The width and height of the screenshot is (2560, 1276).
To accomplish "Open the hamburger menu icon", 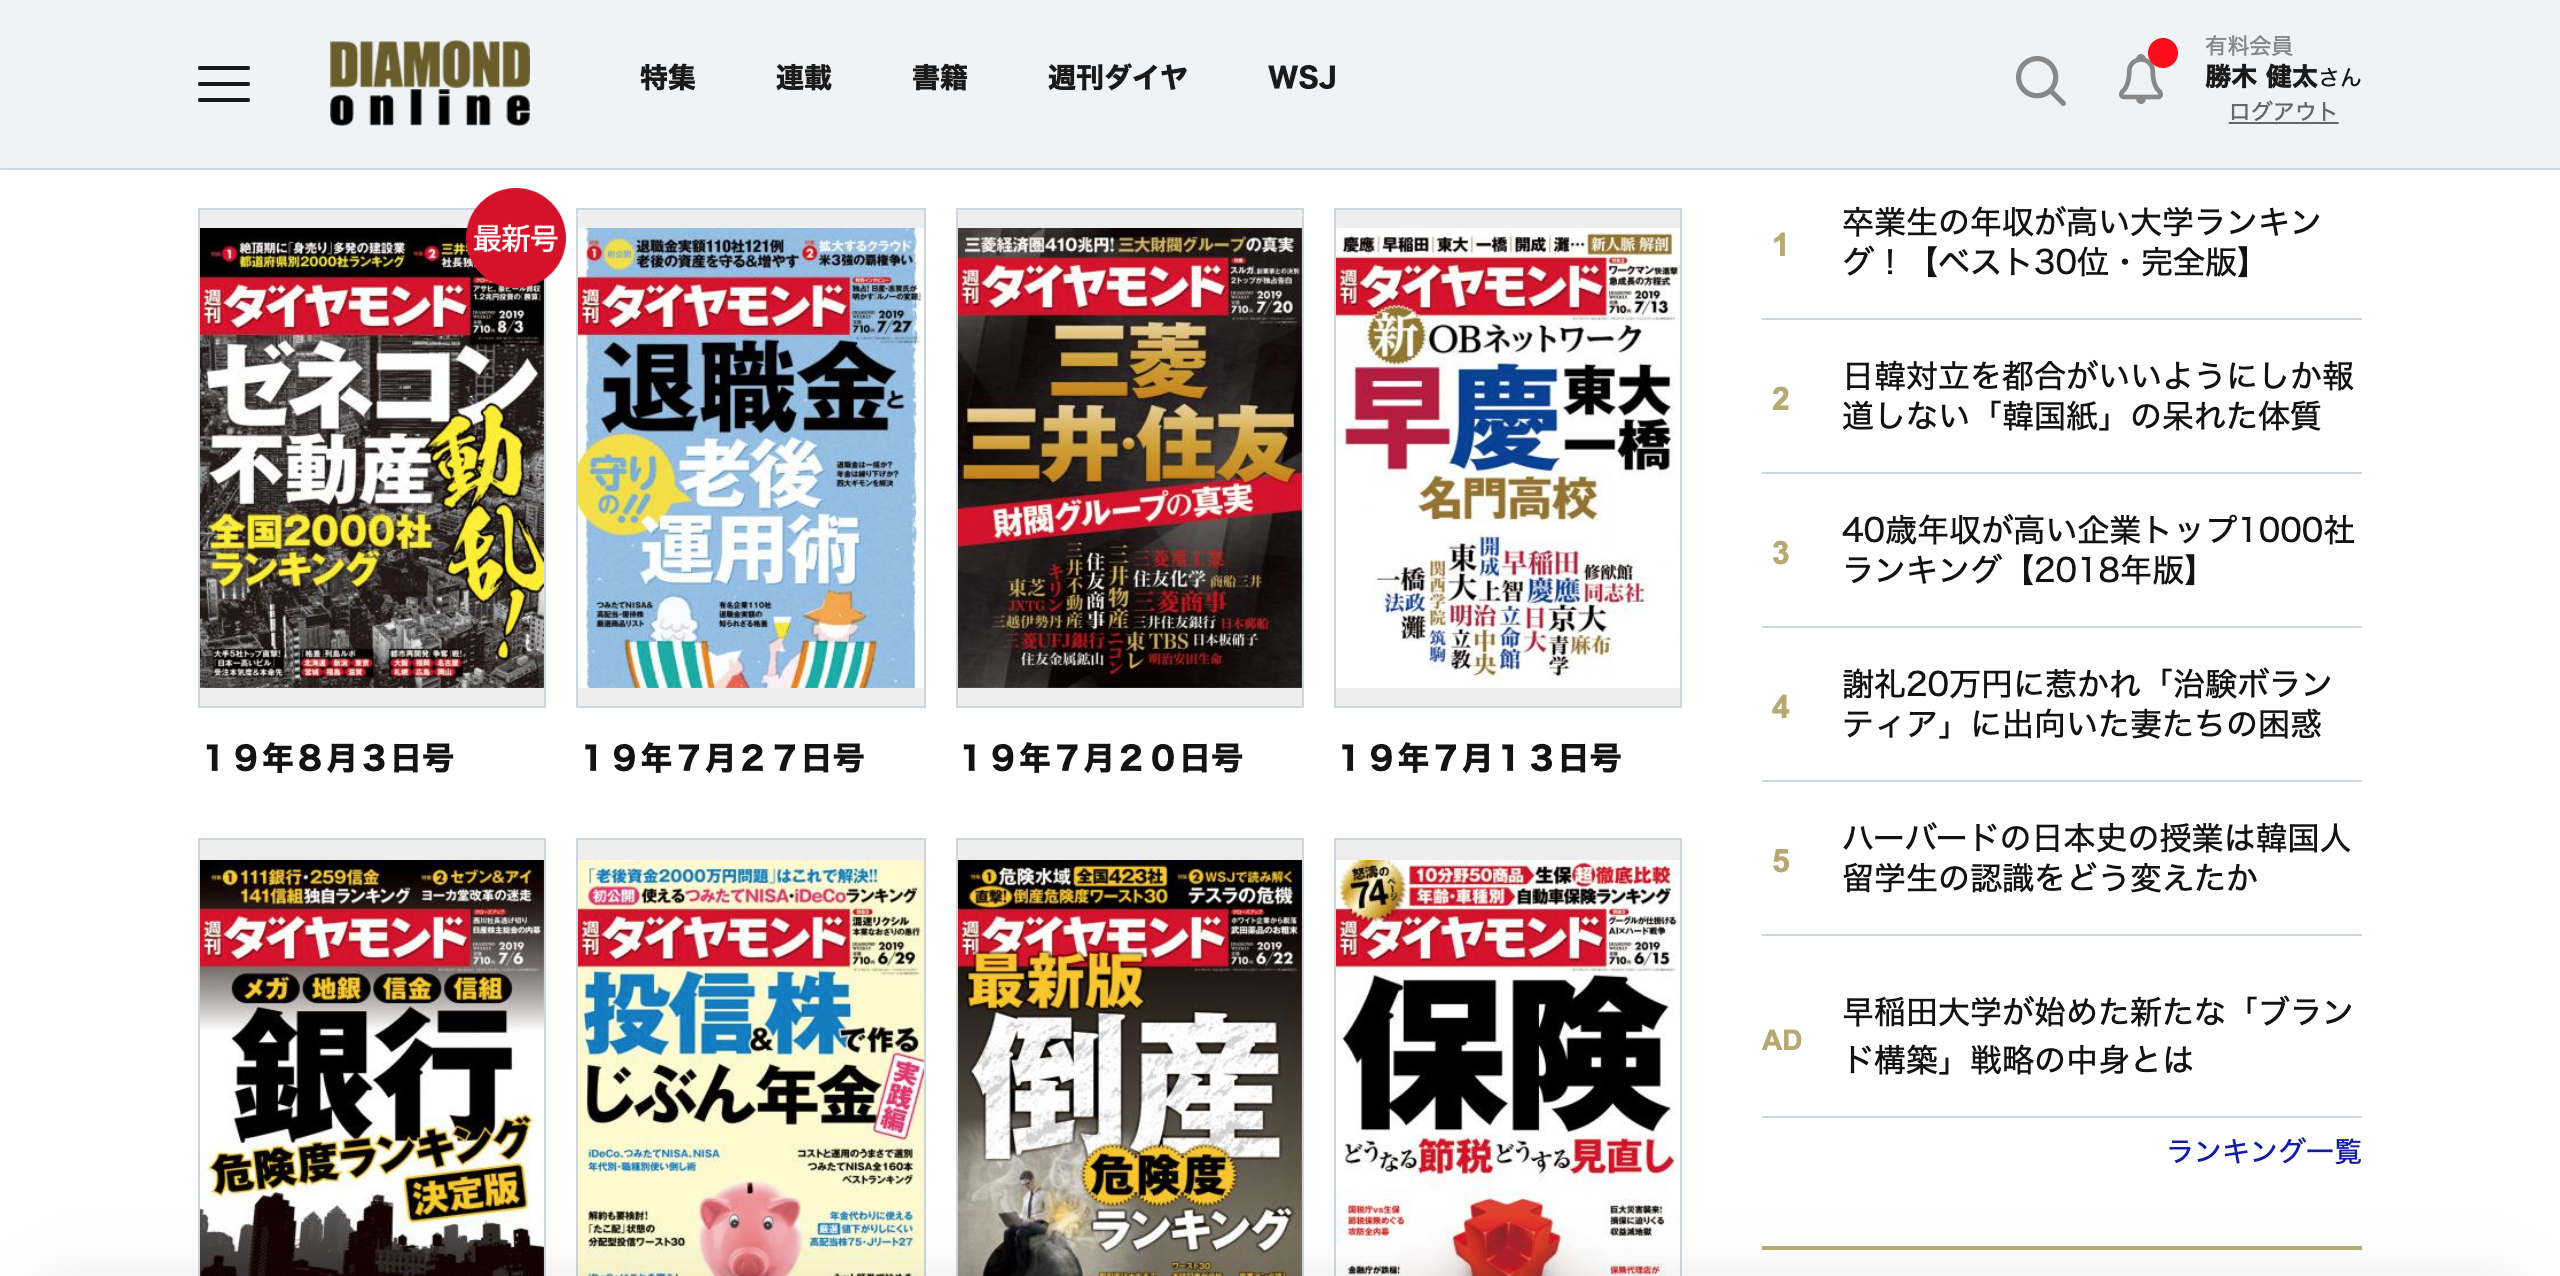I will click(x=224, y=84).
